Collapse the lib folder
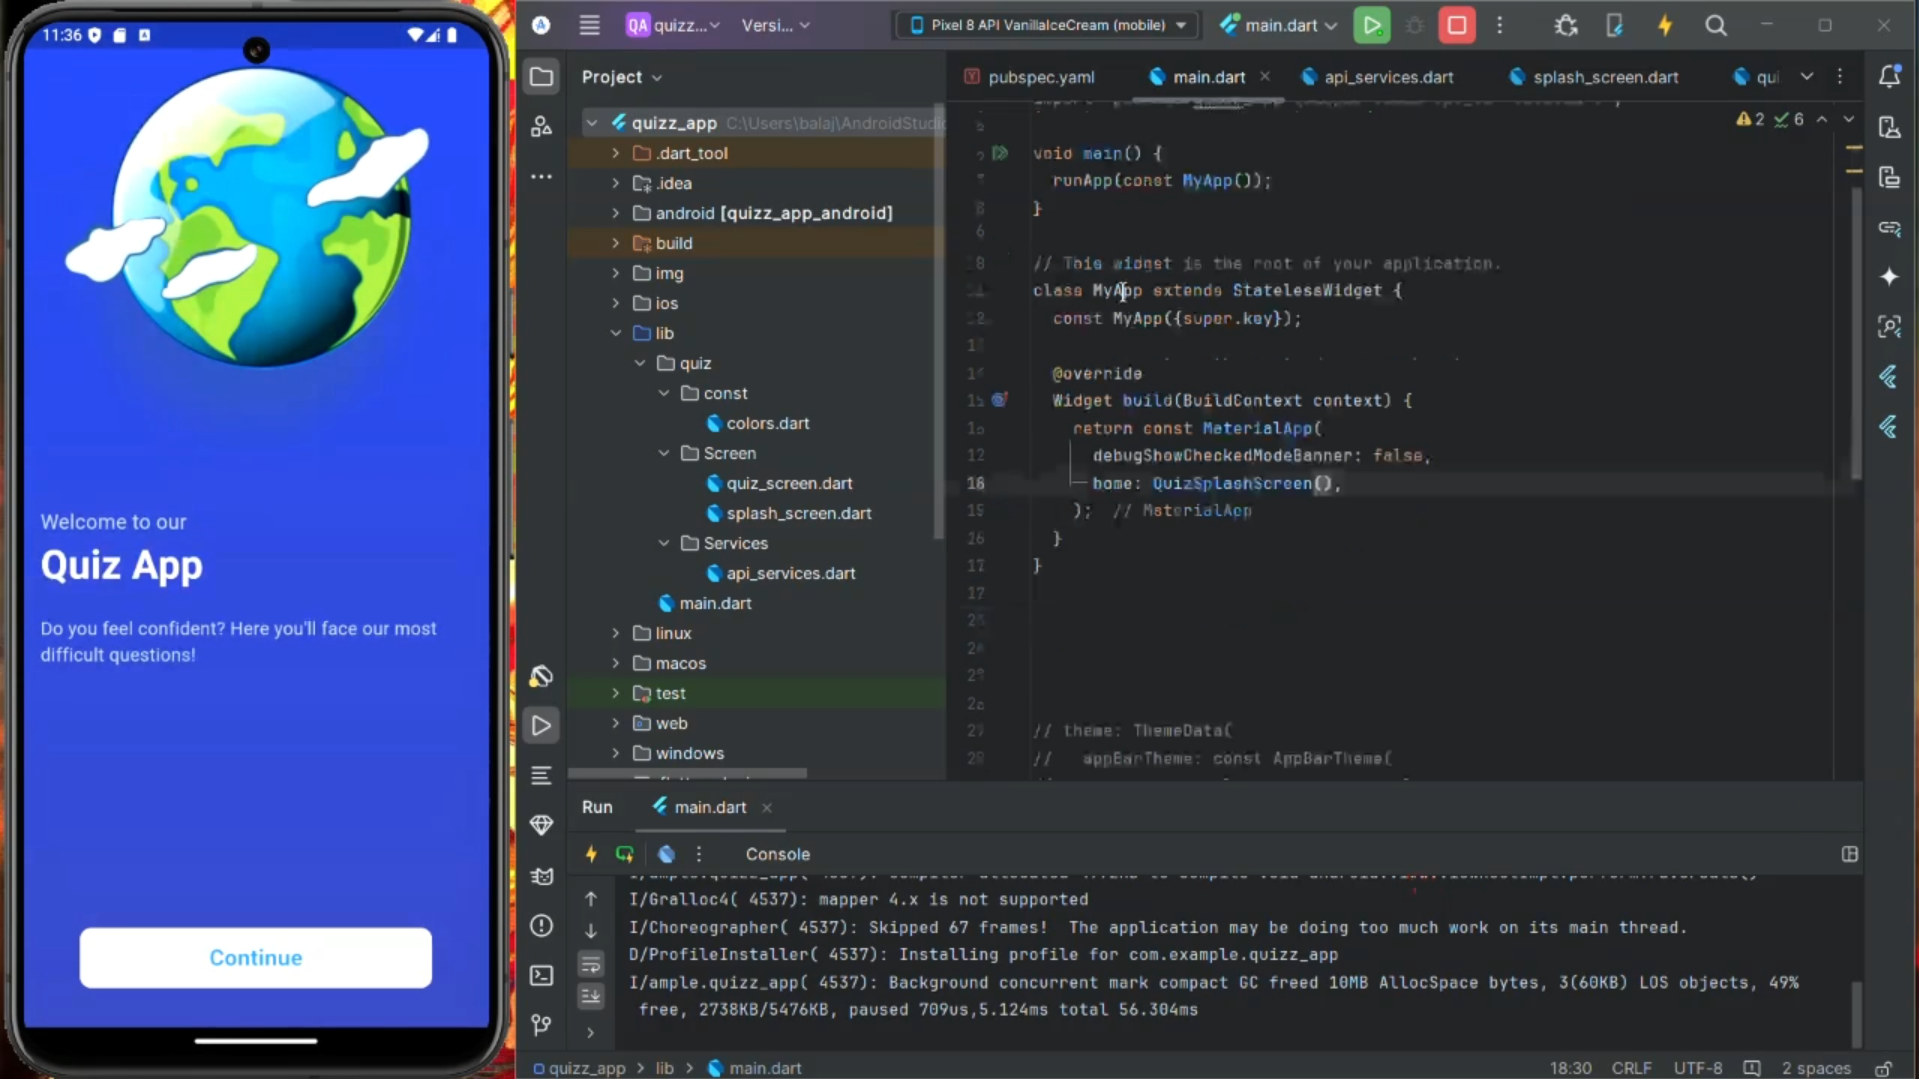The image size is (1919, 1079). (616, 333)
